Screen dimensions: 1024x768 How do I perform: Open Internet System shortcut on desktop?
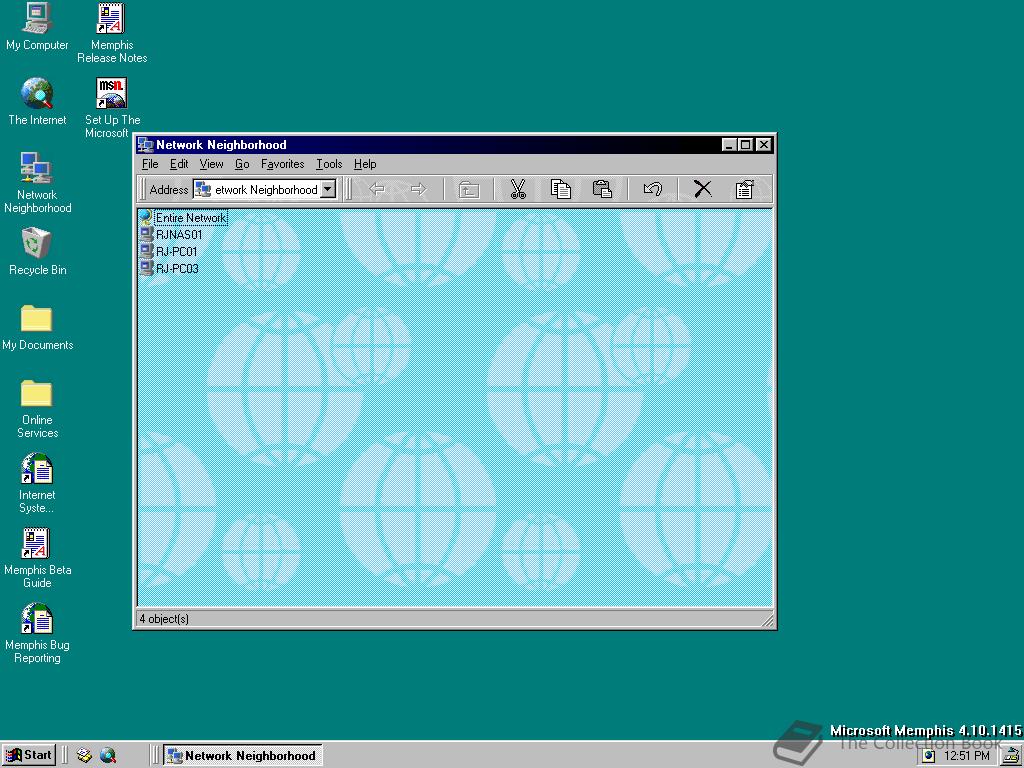point(37,483)
